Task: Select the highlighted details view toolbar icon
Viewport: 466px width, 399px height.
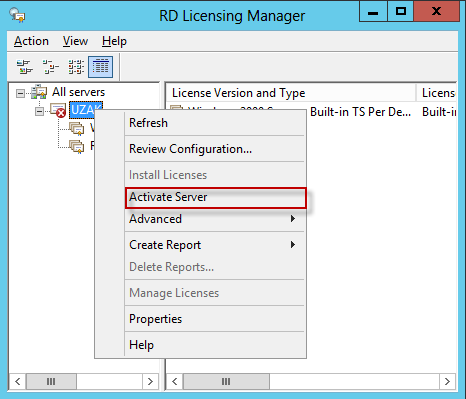Action: tap(100, 67)
